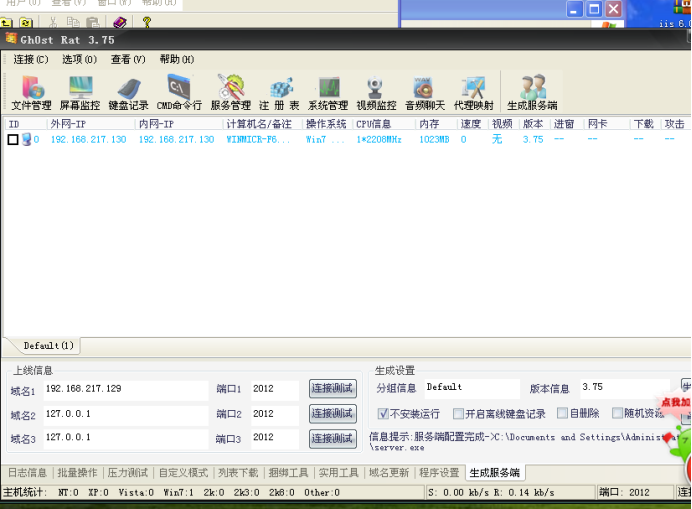Open the 视频监控 webcam monitor tool
Viewport: 692px width, 509px height.
pyautogui.click(x=376, y=92)
